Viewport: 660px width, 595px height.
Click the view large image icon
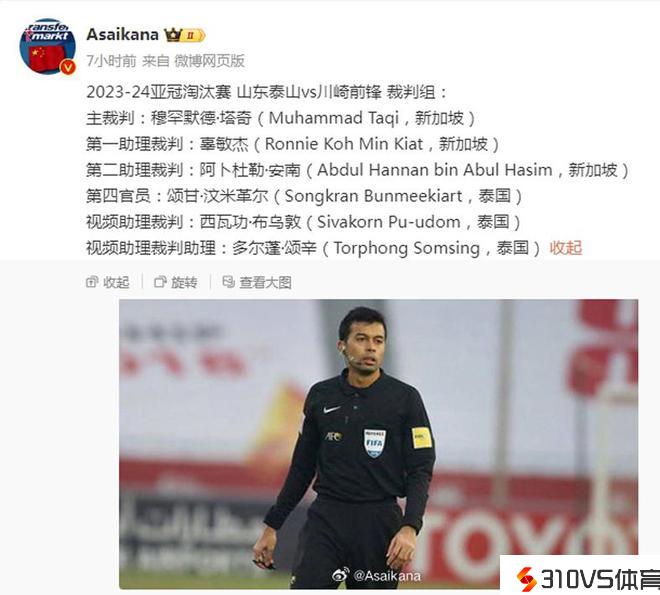pyautogui.click(x=228, y=282)
